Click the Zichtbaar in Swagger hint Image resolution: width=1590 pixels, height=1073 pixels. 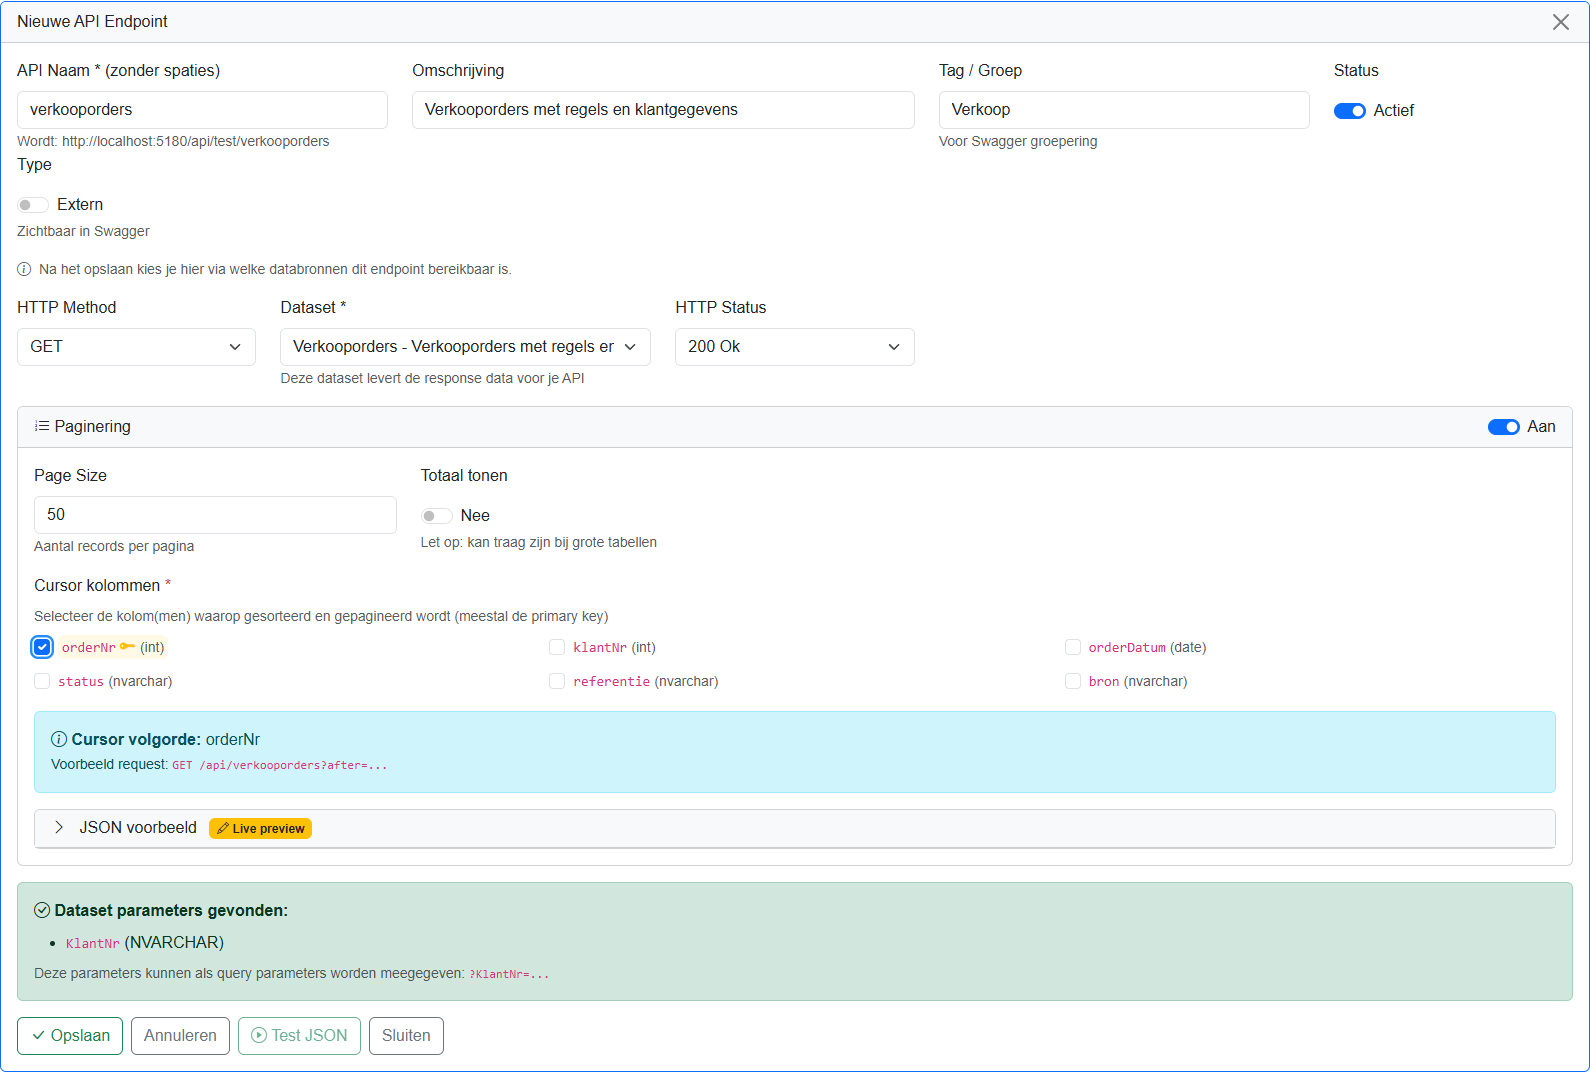[x=83, y=231]
